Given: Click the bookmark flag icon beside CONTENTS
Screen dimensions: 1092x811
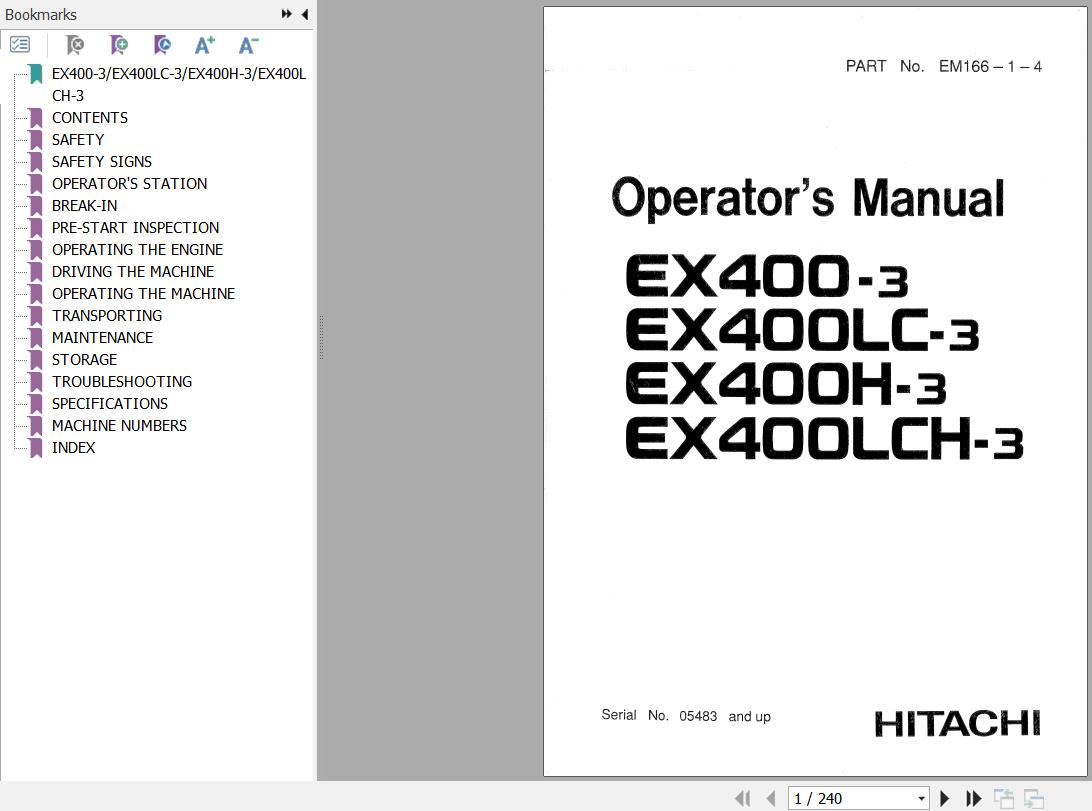Looking at the screenshot, I should [36, 118].
